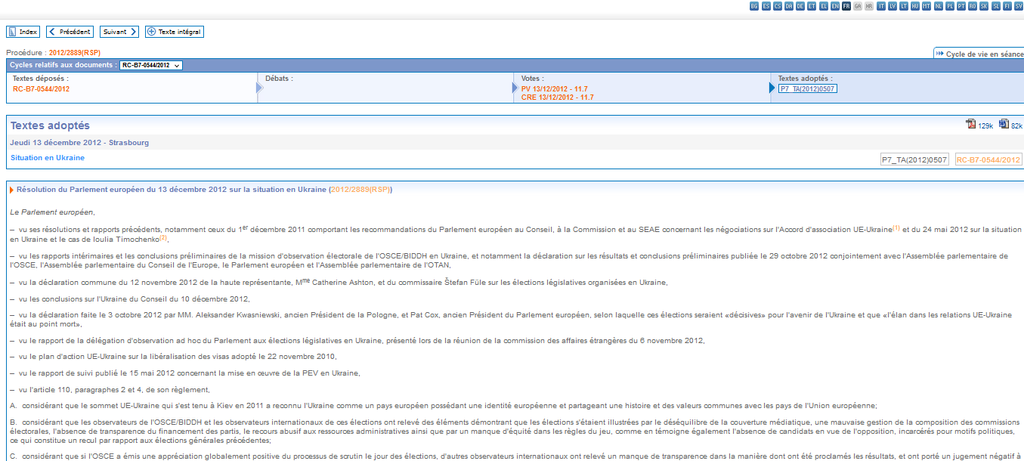Image resolution: width=1024 pixels, height=461 pixels.
Task: Switch language to PT (Portuguese)
Action: [x=961, y=6]
